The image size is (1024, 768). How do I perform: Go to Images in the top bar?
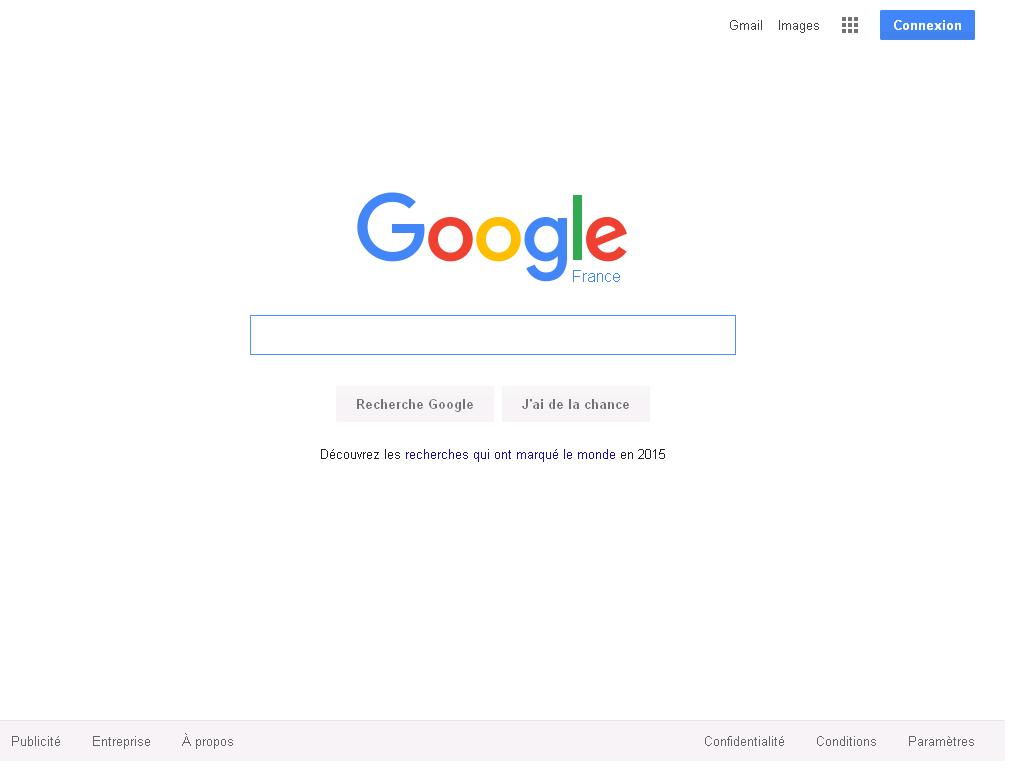(798, 25)
